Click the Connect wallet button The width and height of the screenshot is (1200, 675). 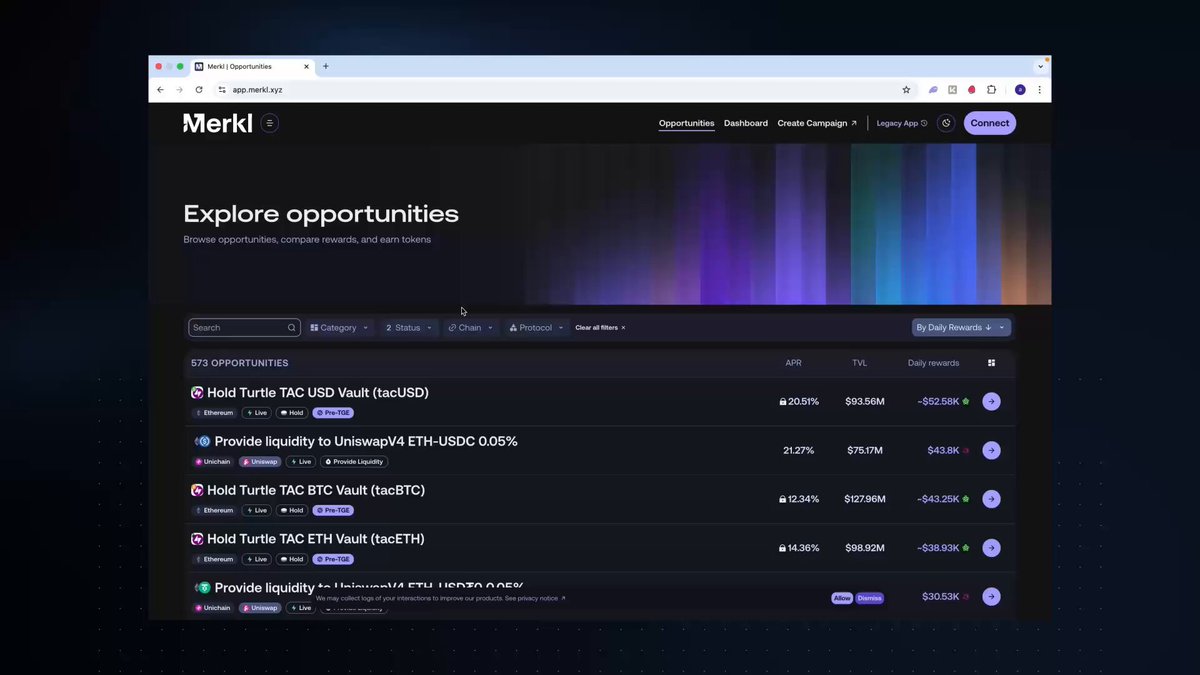(x=989, y=123)
